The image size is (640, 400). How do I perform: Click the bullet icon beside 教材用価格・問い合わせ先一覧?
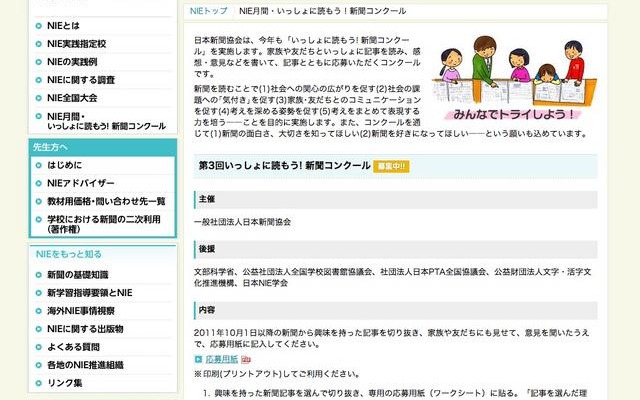pyautogui.click(x=39, y=201)
